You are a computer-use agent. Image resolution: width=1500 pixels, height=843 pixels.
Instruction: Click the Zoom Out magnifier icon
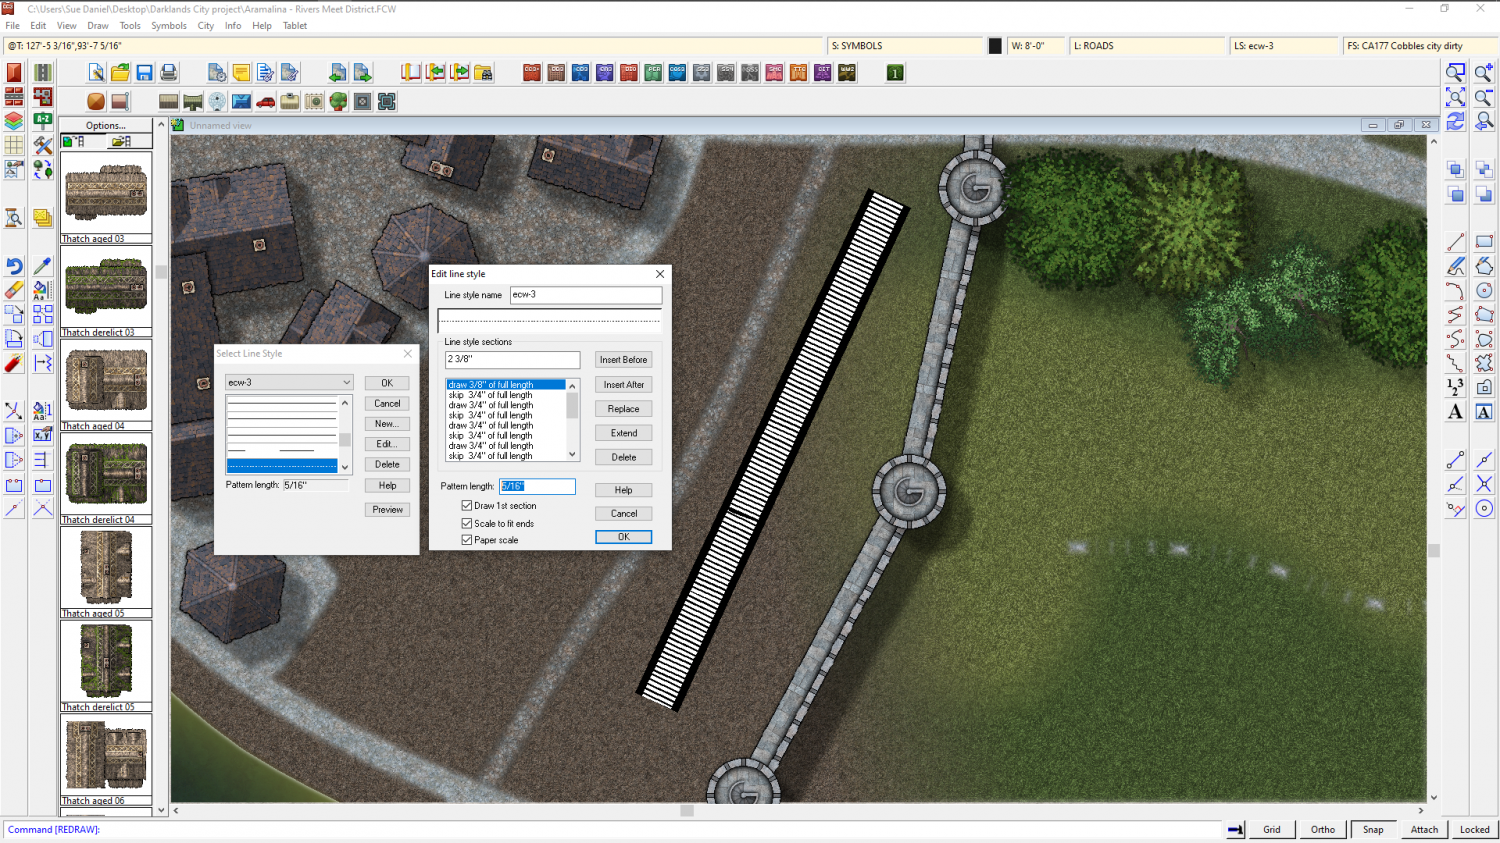coord(1484,97)
